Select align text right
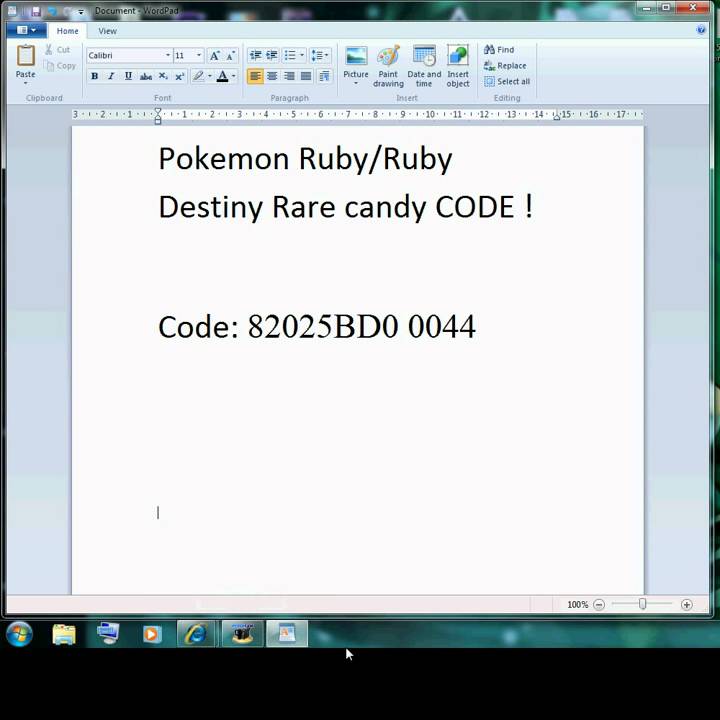Screen dimensions: 720x720 point(289,76)
